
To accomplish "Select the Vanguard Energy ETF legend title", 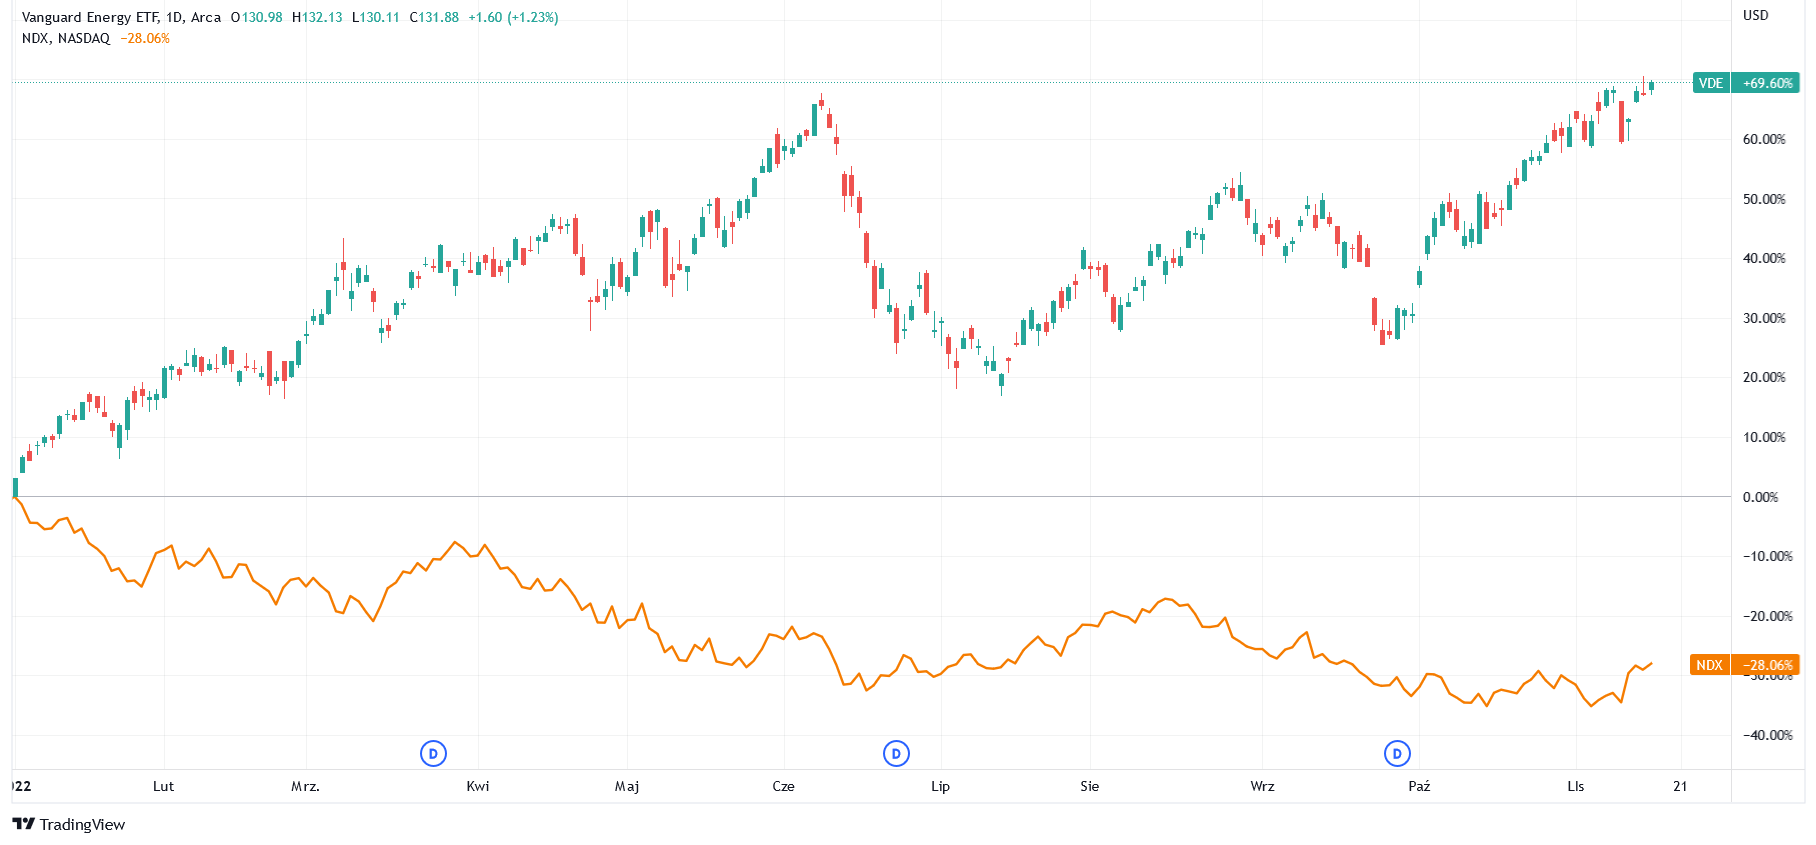I will (121, 17).
